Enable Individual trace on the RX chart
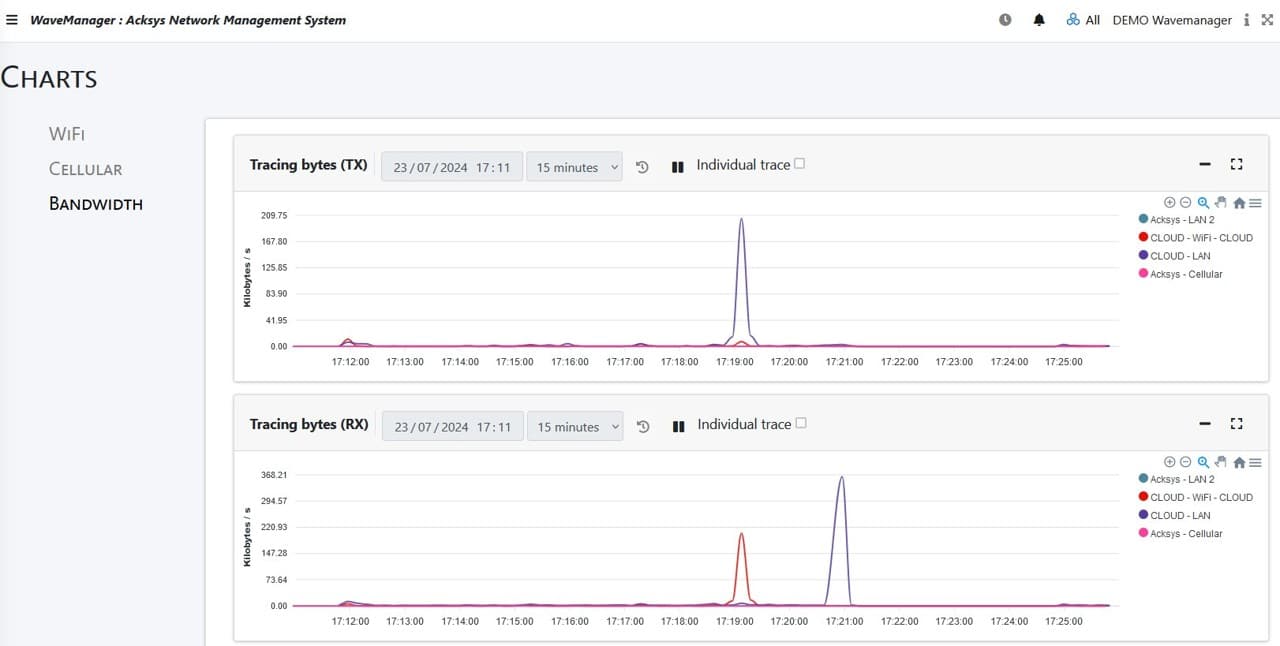 tap(802, 422)
